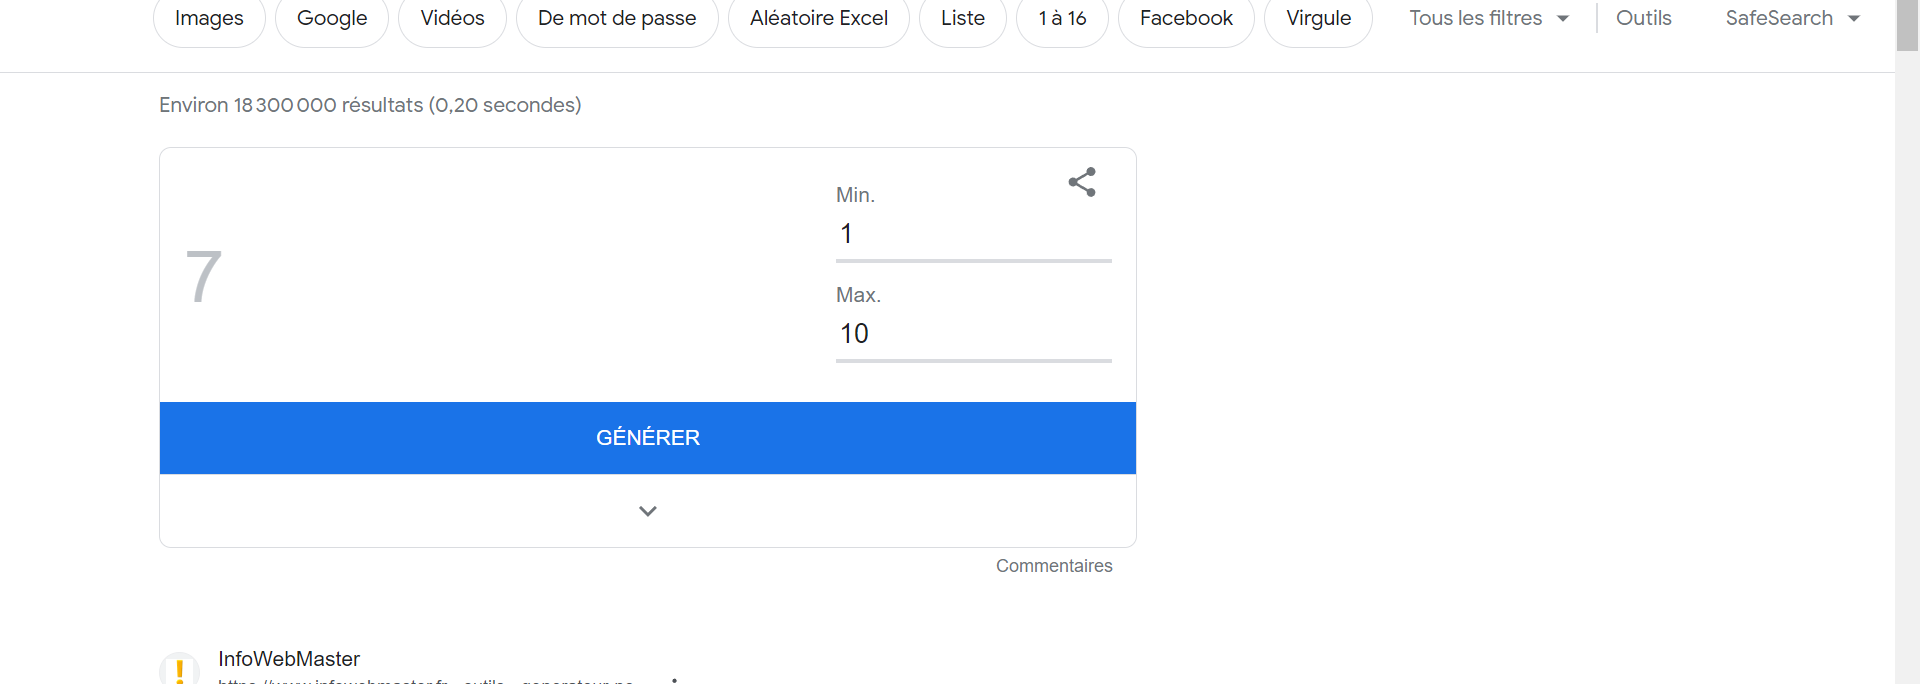Expand the generator card chevron
1920x684 pixels.
coord(648,511)
